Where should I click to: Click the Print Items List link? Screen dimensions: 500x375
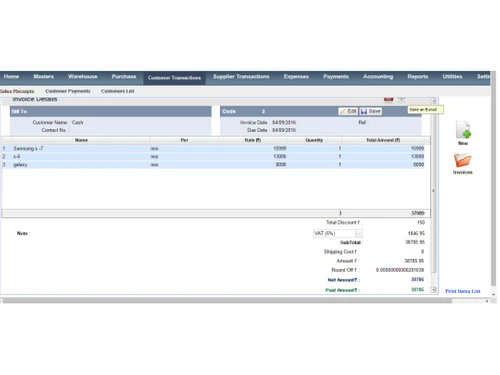pyautogui.click(x=463, y=291)
